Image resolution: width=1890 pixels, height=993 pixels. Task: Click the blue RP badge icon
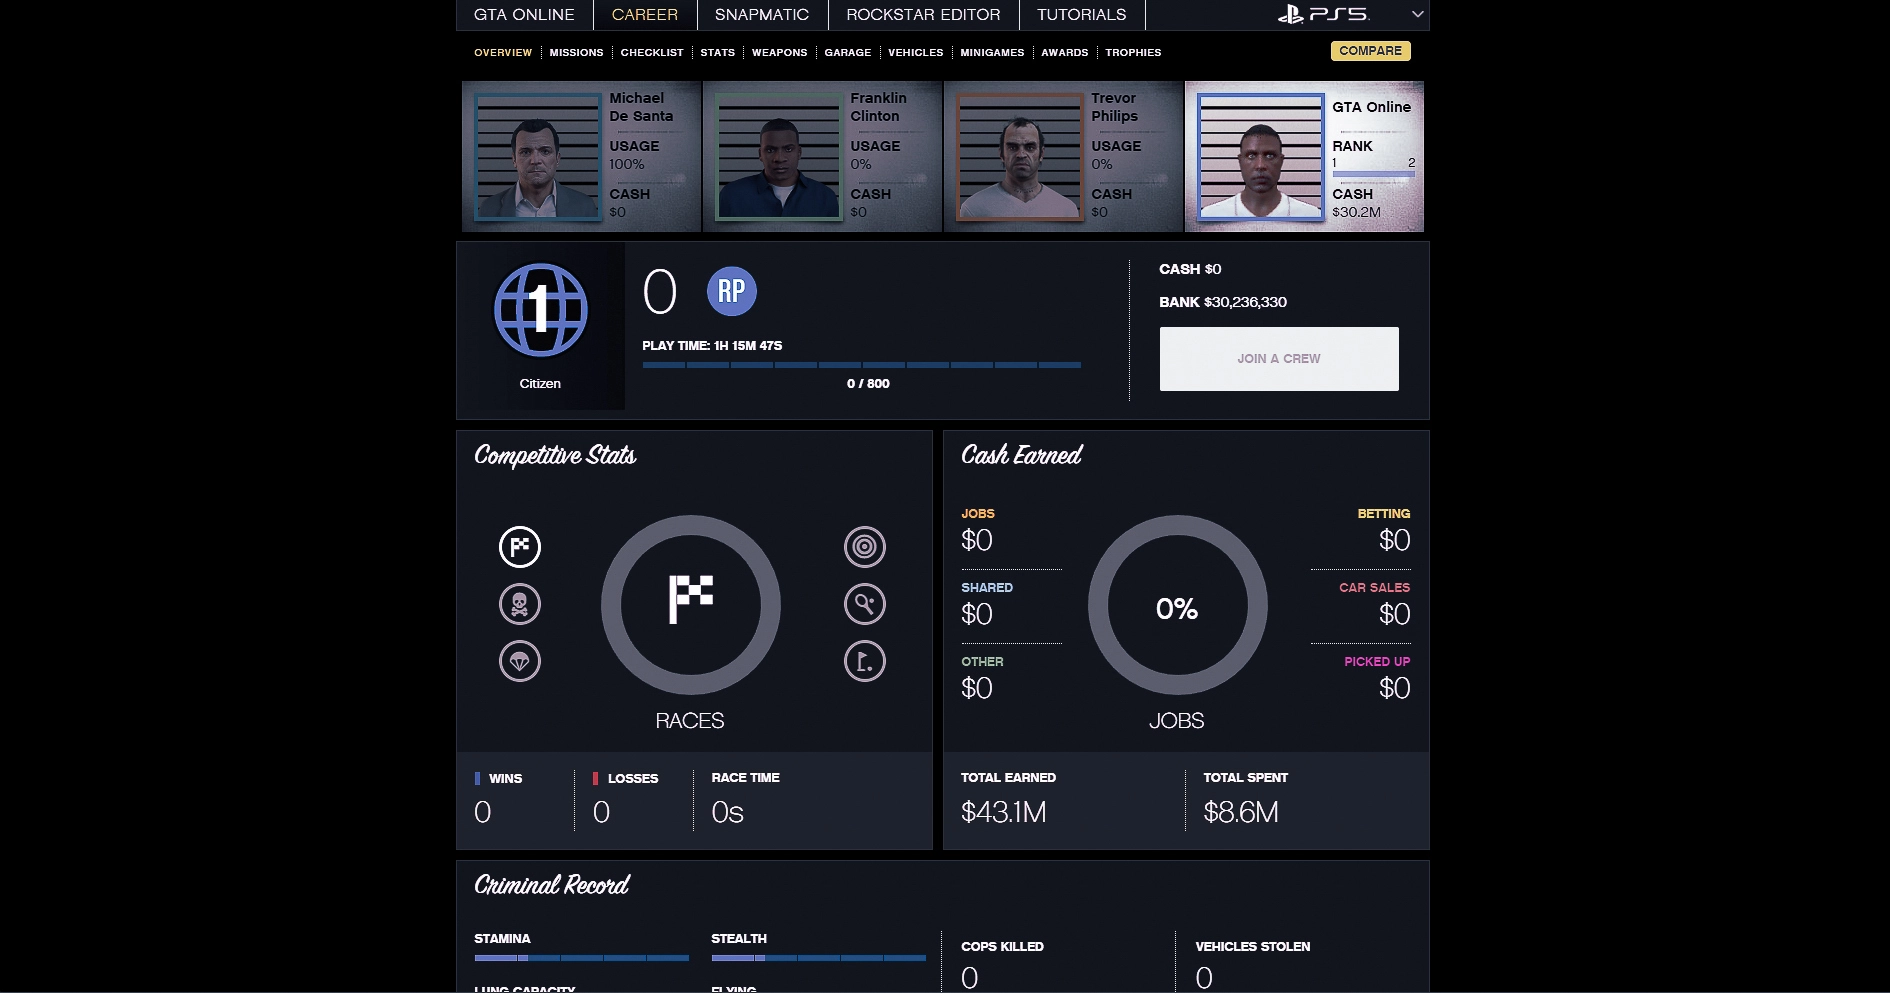tap(732, 291)
